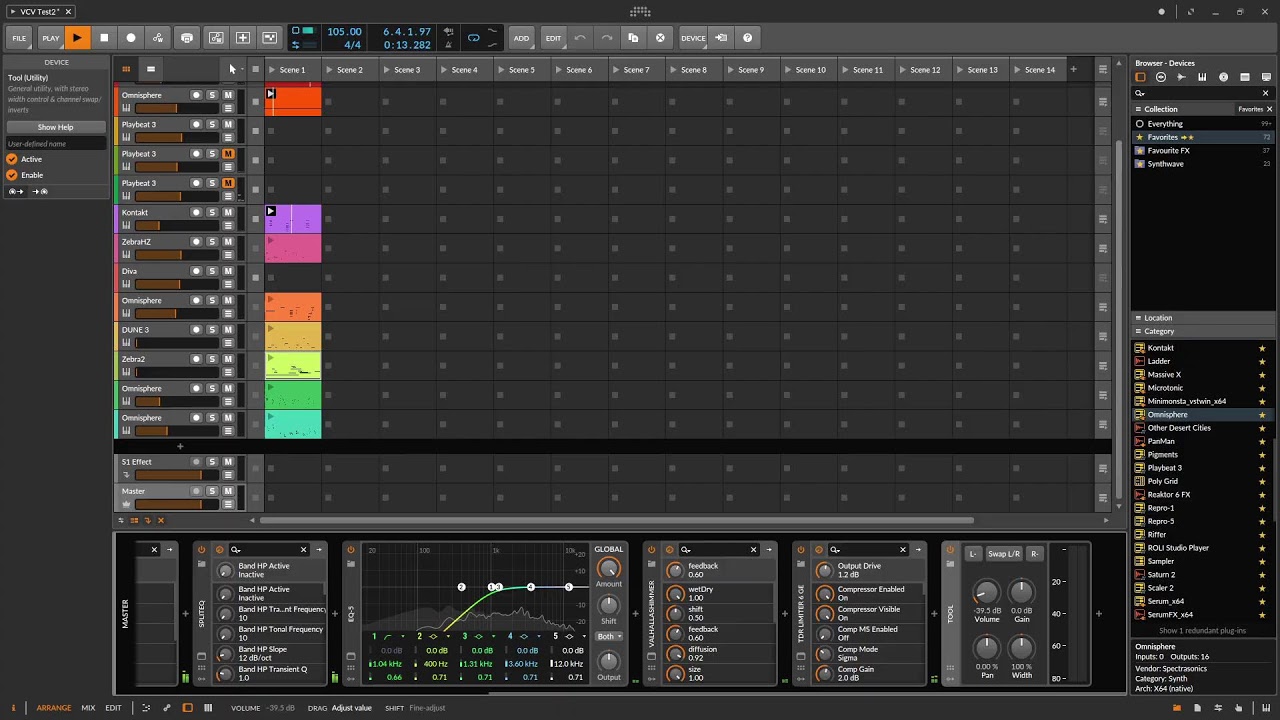Click the Show Help button
This screenshot has height=720, width=1280.
coord(55,127)
